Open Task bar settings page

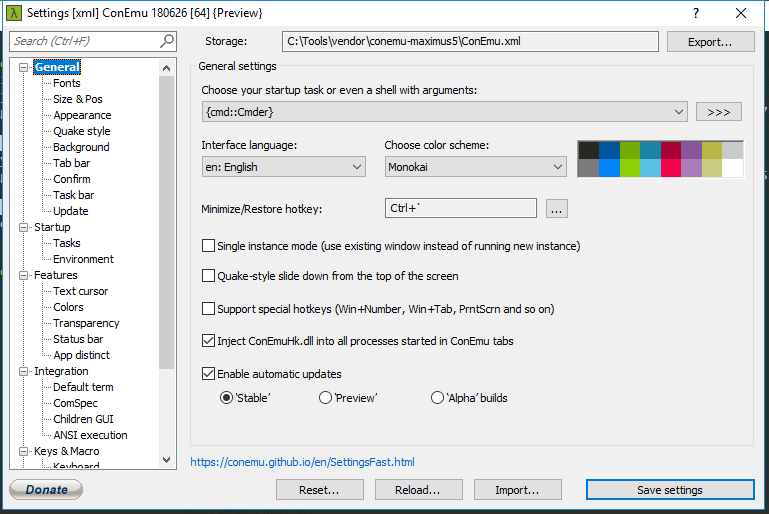tap(74, 195)
